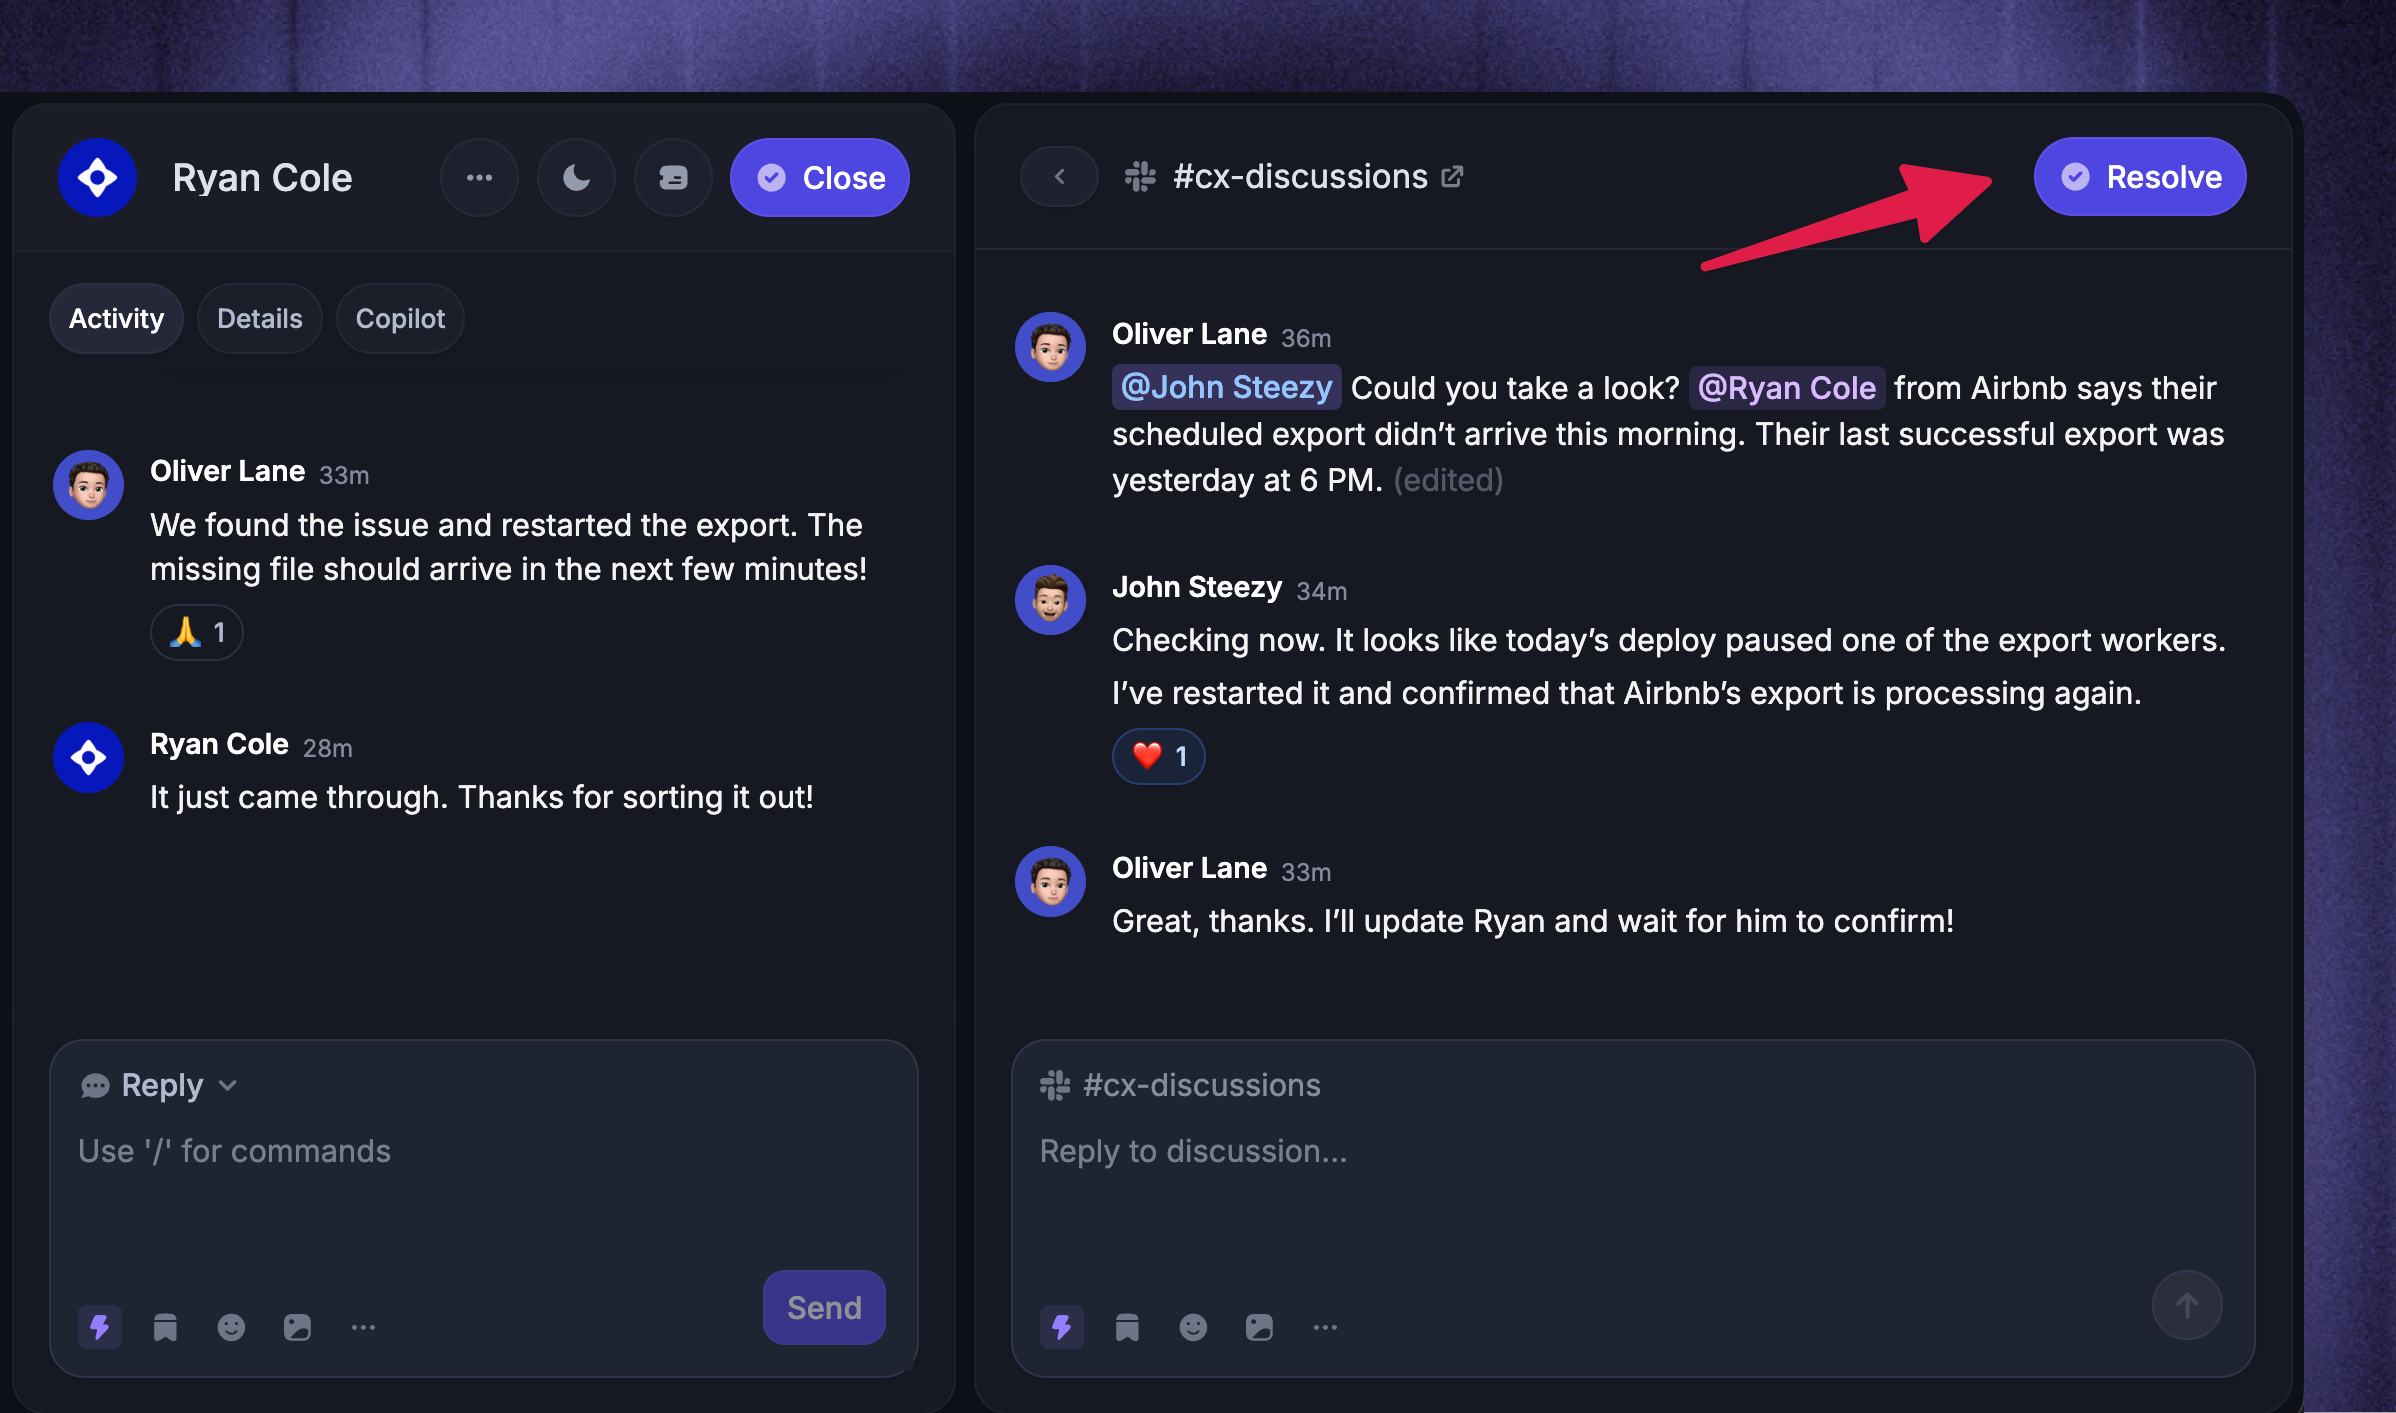This screenshot has height=1413, width=2396.
Task: Switch to the Details tab
Action: (x=260, y=319)
